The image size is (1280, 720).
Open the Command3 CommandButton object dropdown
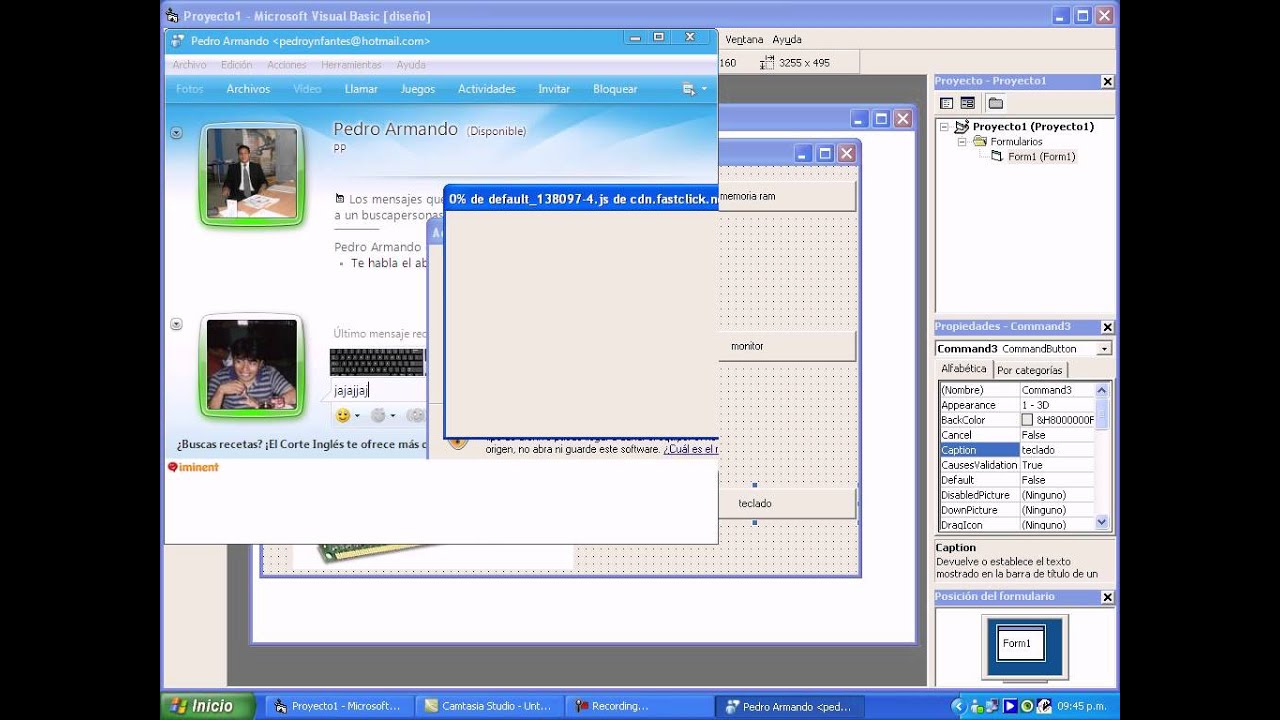pos(1104,349)
